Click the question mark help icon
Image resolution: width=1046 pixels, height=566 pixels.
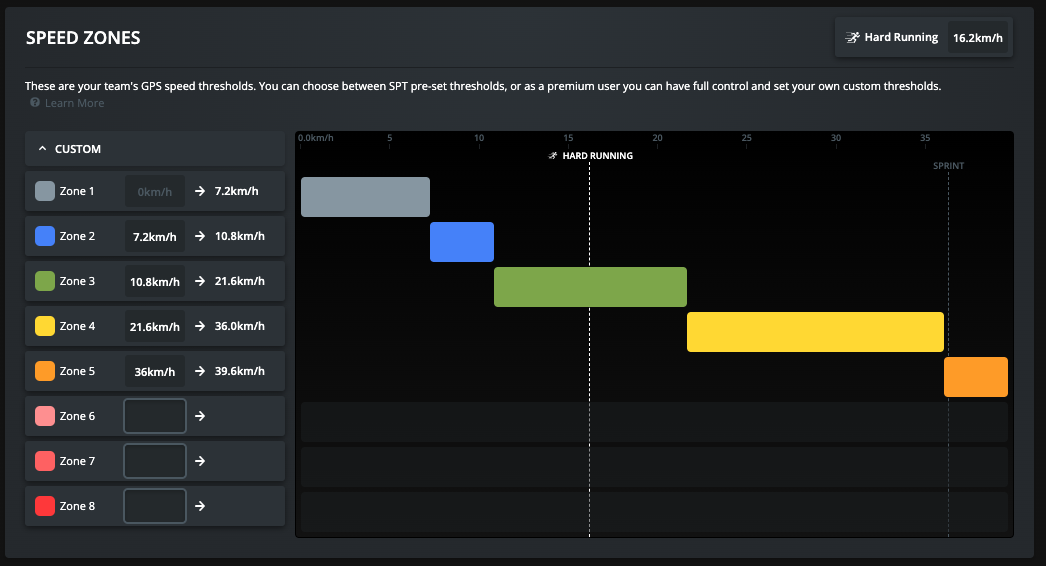coord(35,103)
